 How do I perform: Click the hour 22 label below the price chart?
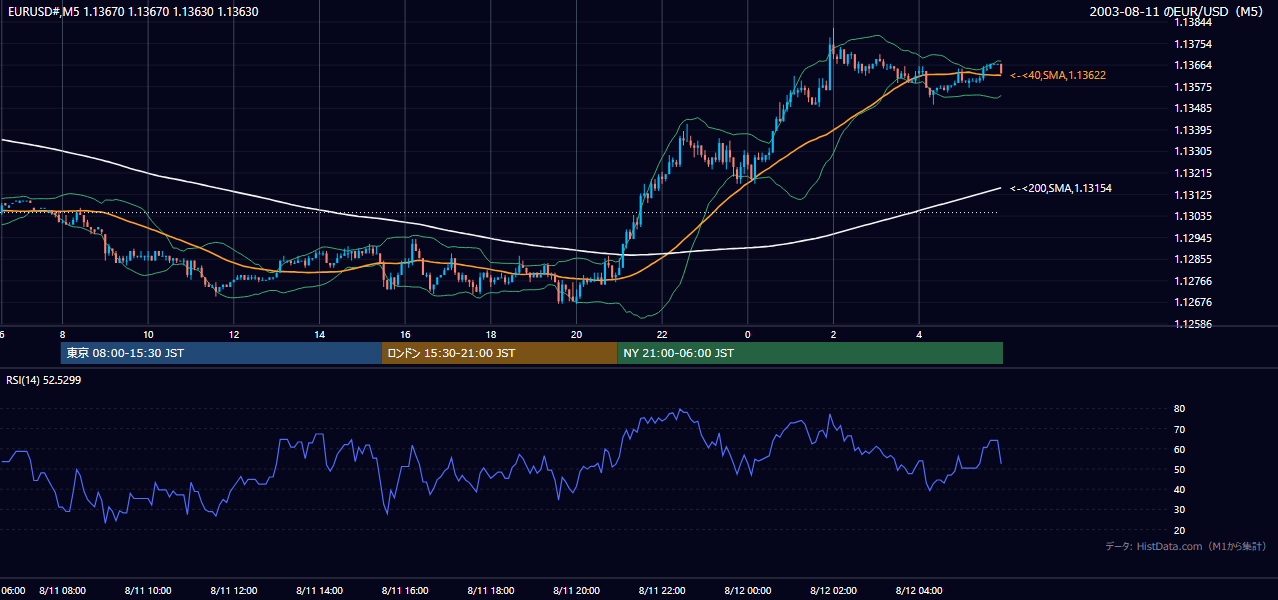[661, 334]
